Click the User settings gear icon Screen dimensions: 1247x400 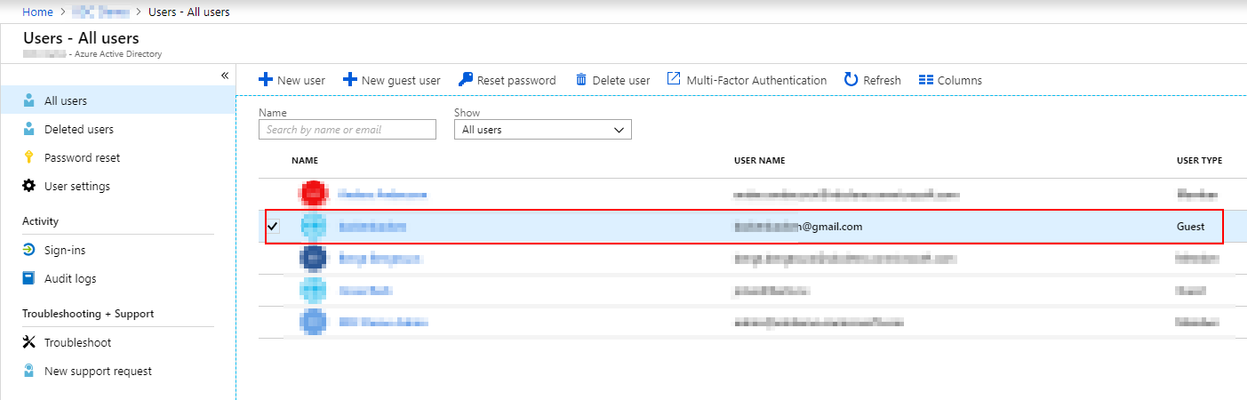point(29,186)
